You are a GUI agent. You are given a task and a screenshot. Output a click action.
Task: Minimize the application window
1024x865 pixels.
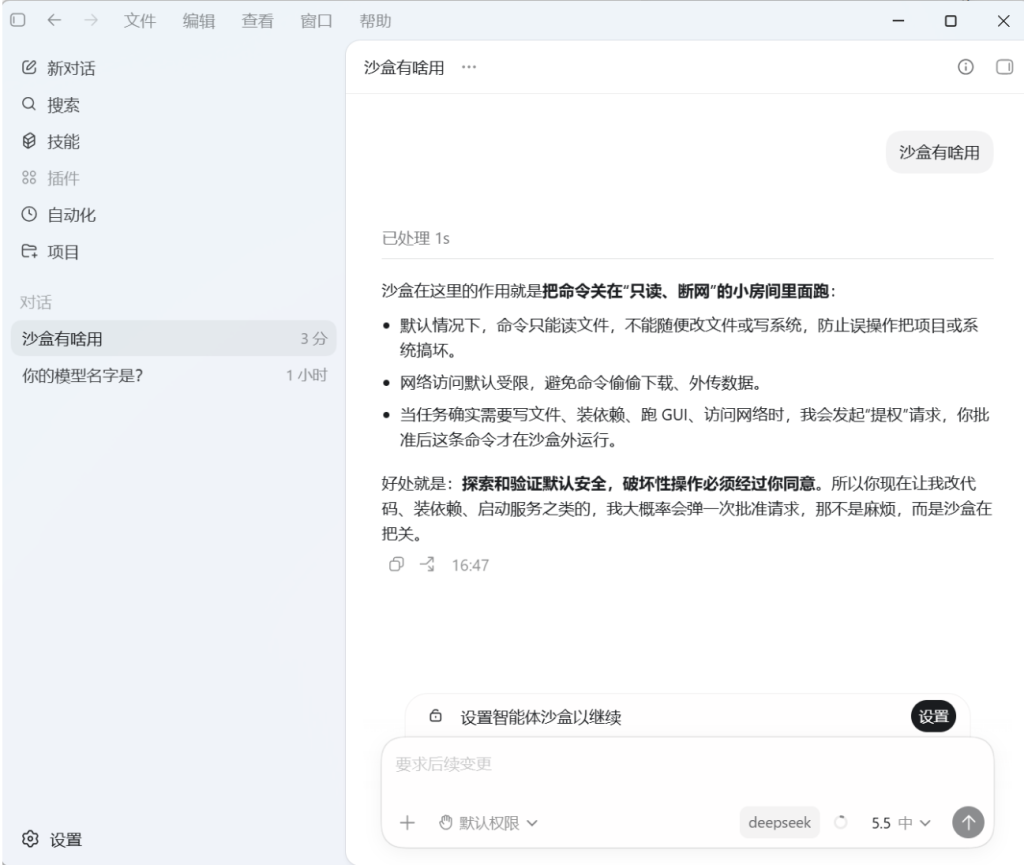click(899, 21)
